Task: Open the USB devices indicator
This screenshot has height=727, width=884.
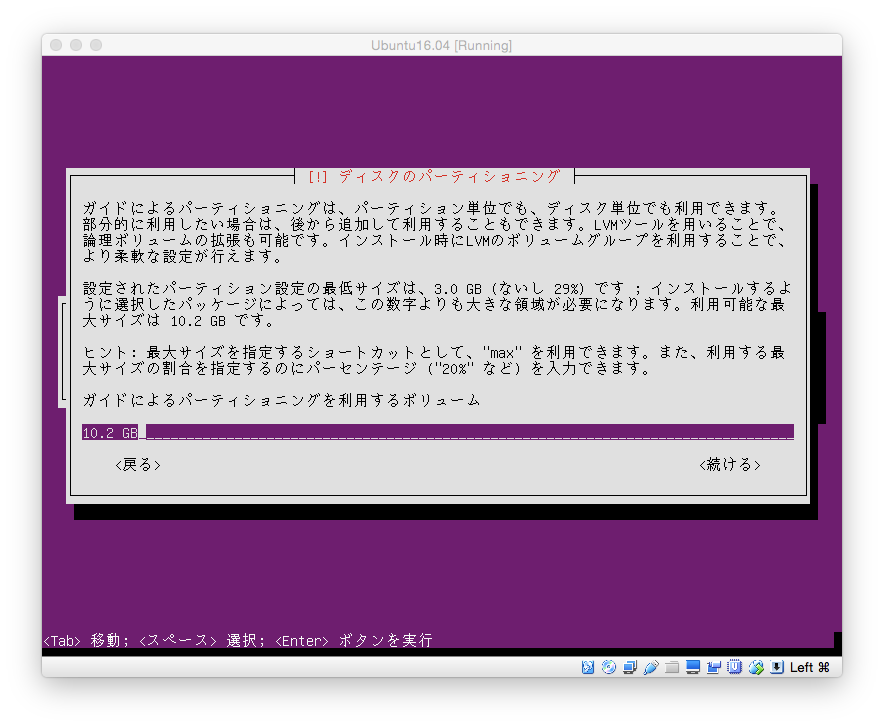Action: point(651,668)
